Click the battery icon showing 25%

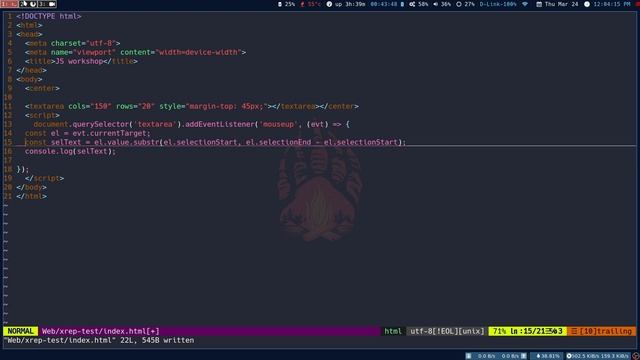280,4
